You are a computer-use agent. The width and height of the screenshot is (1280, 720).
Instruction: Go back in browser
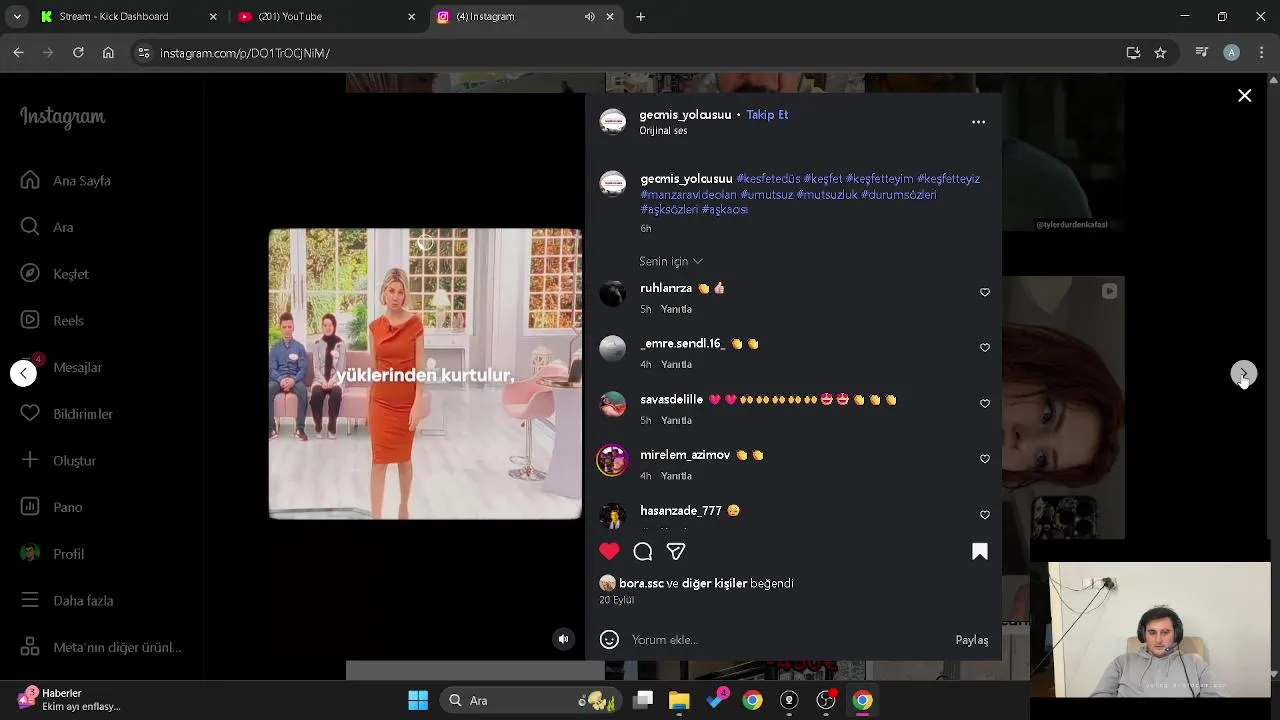click(18, 53)
